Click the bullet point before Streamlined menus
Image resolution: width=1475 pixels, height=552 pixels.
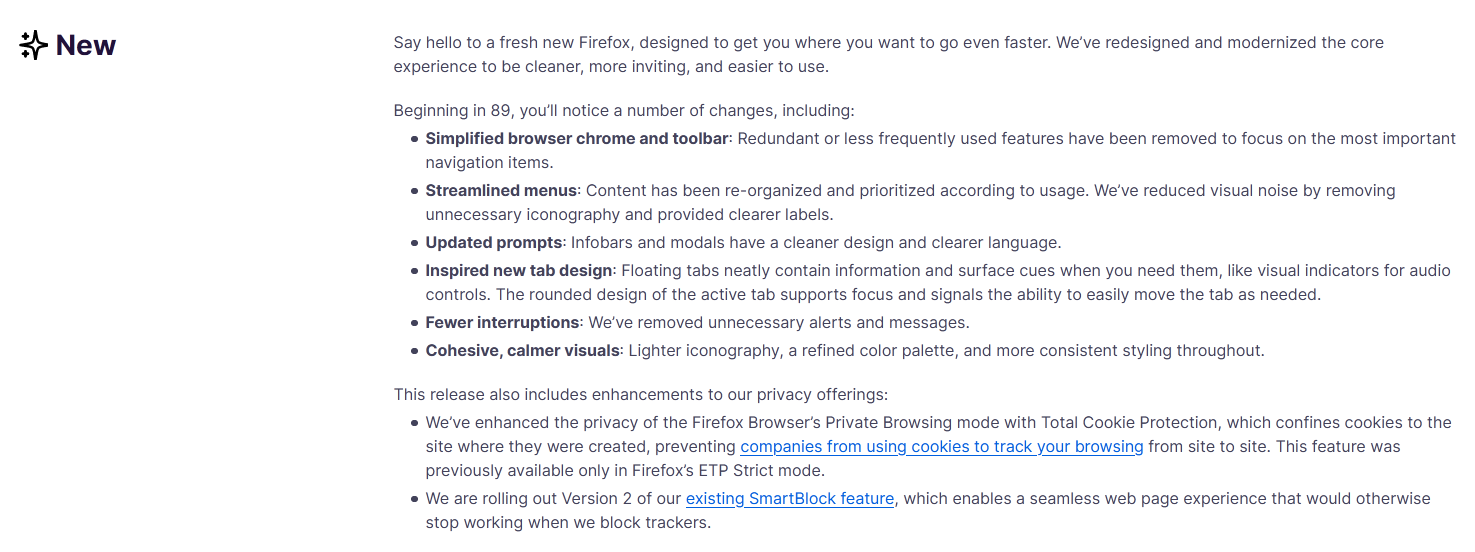(414, 191)
